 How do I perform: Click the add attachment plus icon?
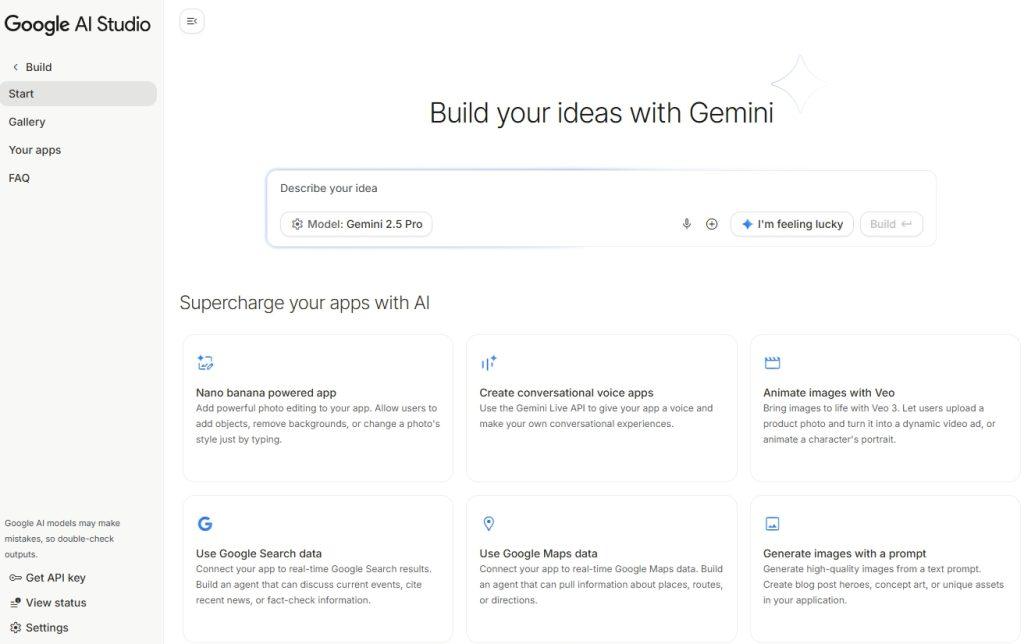(712, 224)
